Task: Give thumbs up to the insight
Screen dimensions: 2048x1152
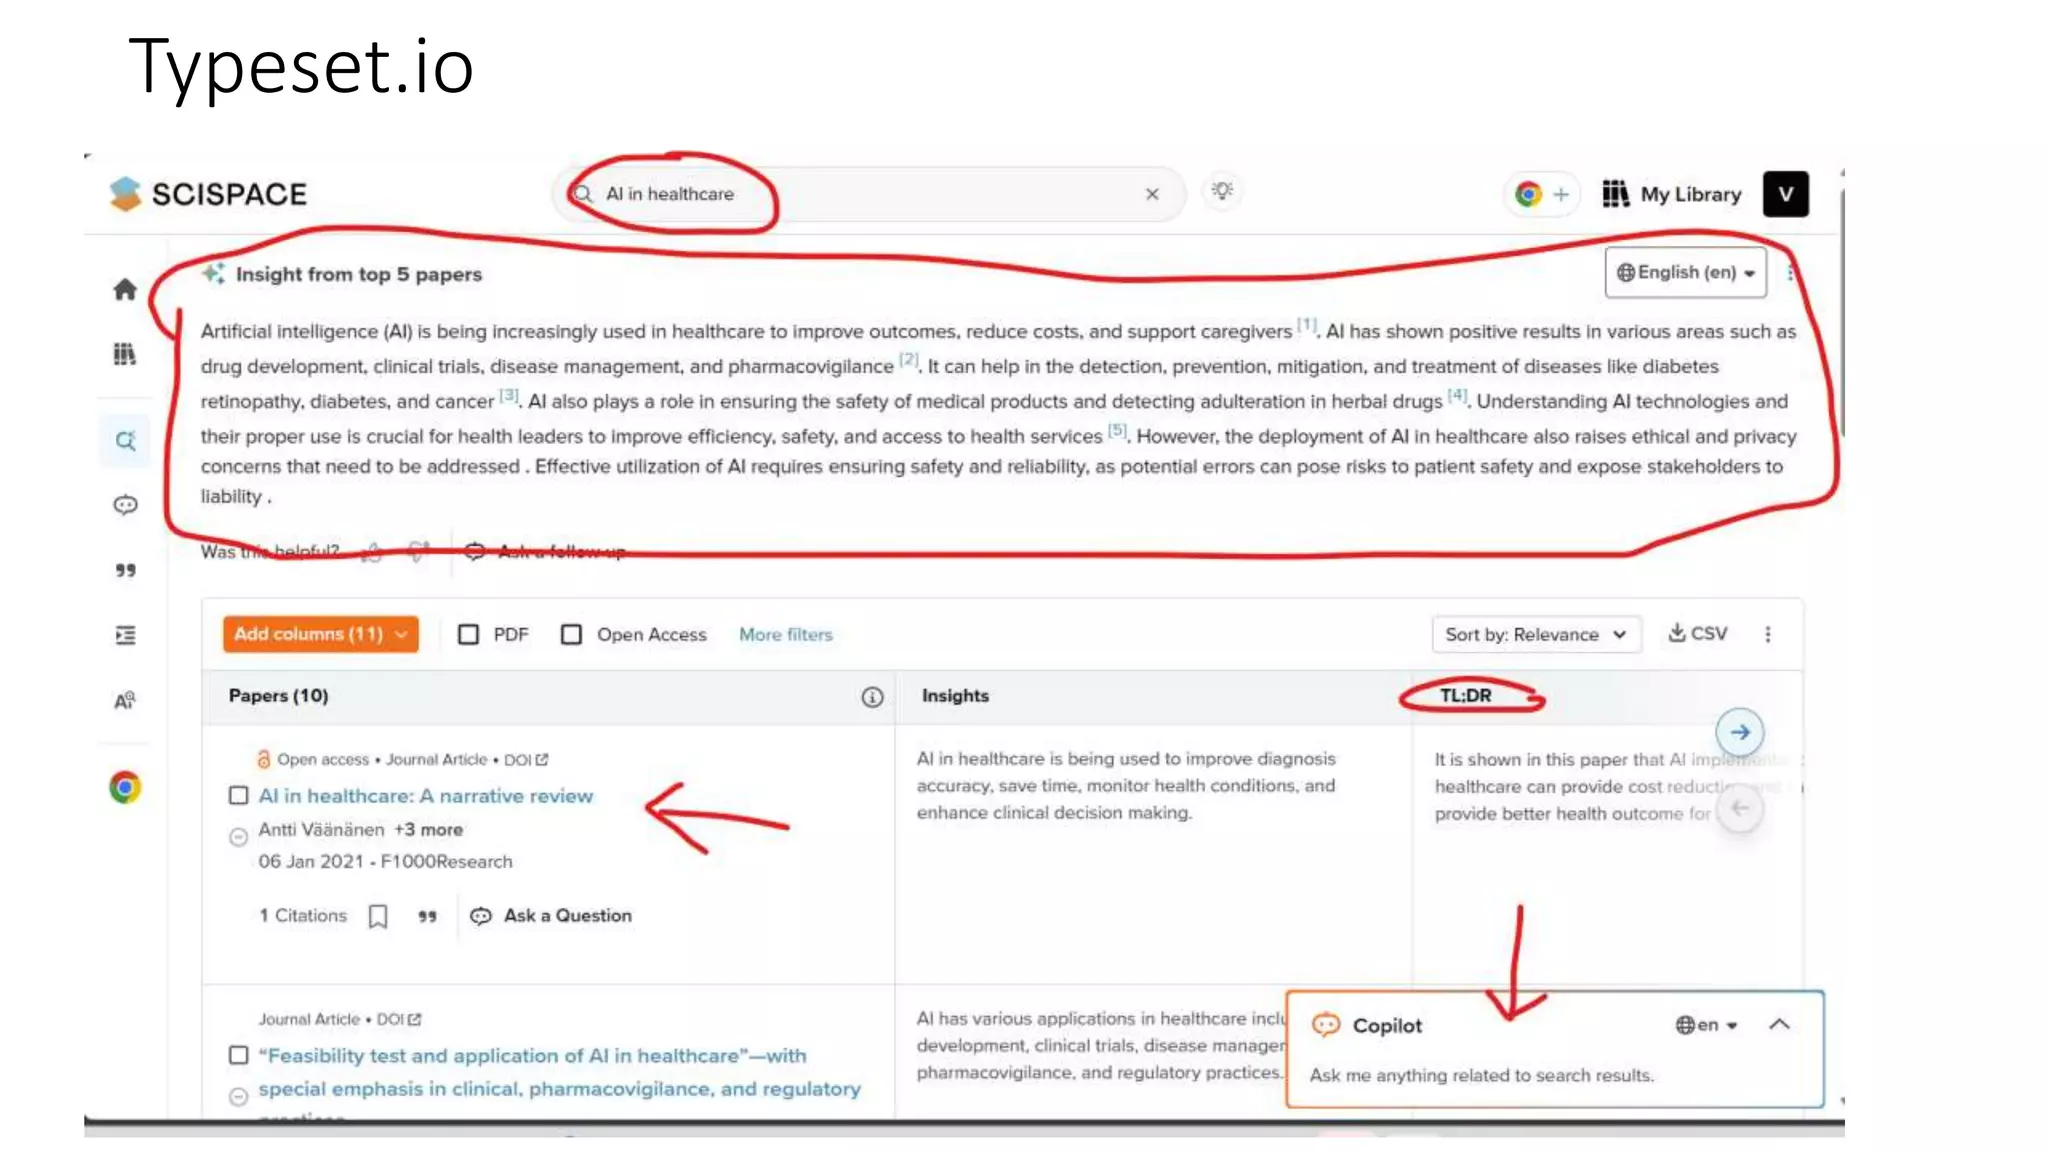Action: [372, 552]
